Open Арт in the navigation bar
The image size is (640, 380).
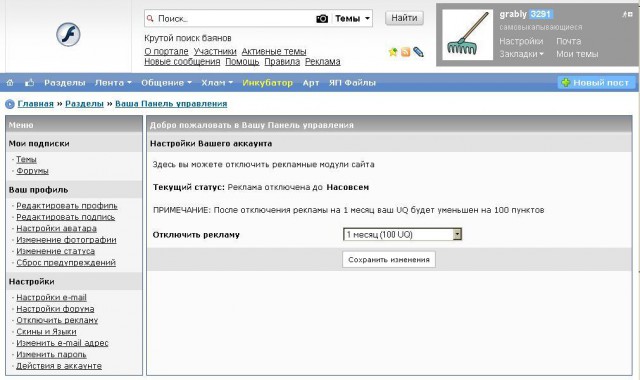tap(311, 83)
